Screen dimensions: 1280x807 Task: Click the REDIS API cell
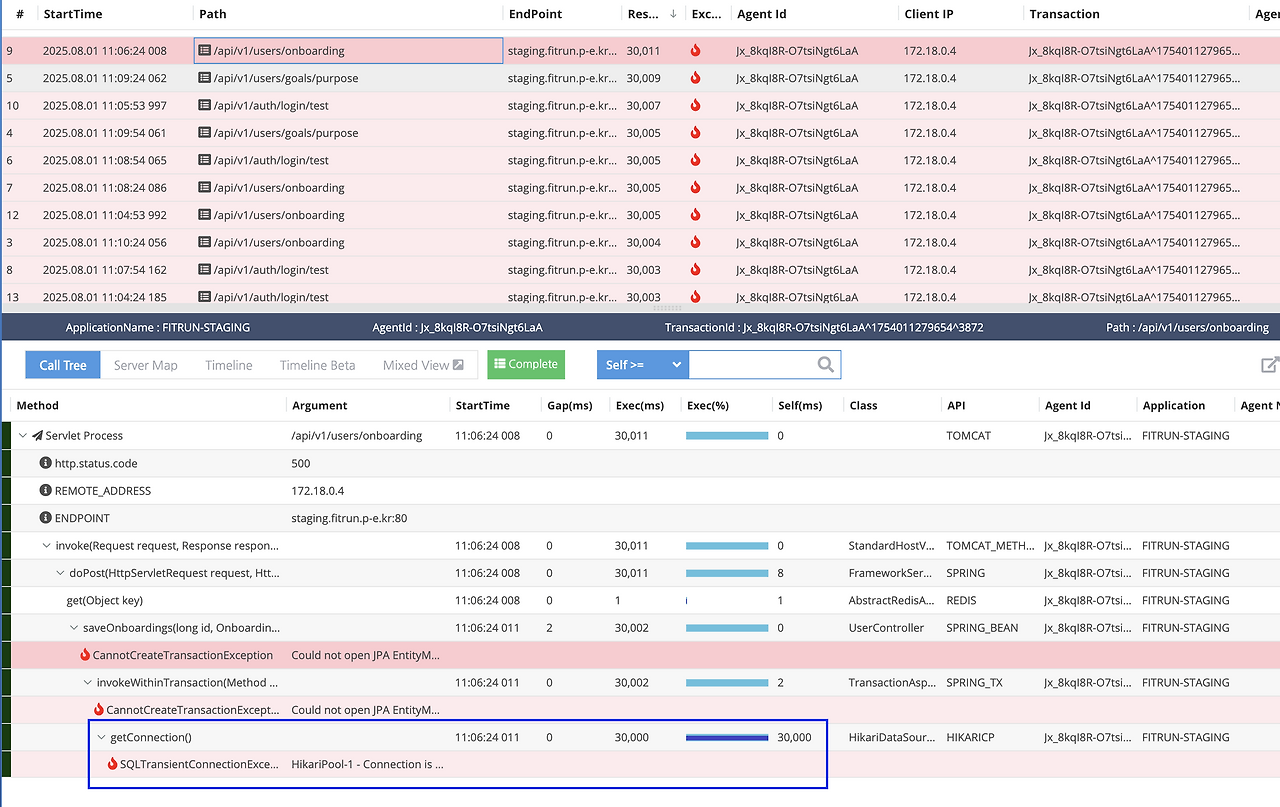point(962,601)
